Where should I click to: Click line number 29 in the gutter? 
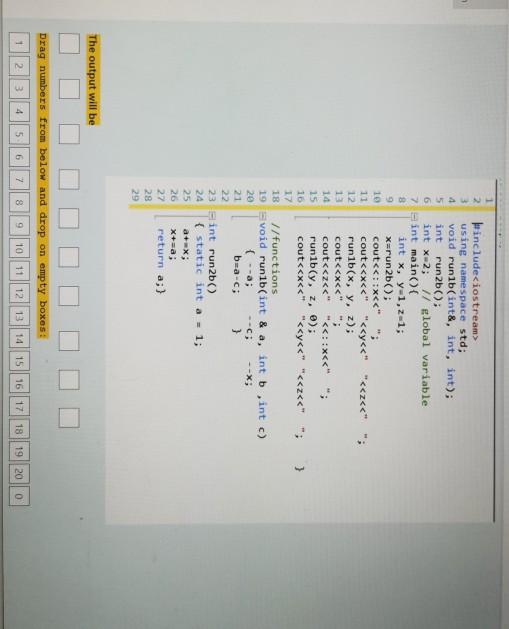[x=136, y=195]
